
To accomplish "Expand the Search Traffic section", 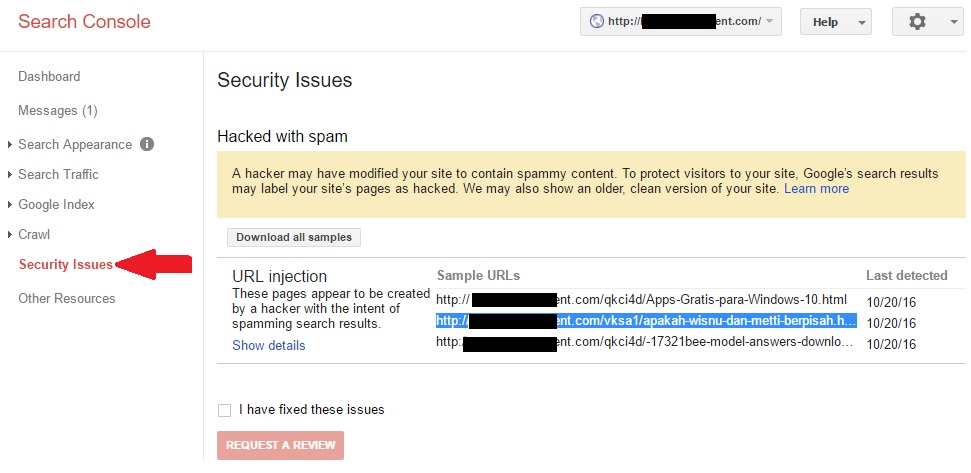I will tap(58, 175).
